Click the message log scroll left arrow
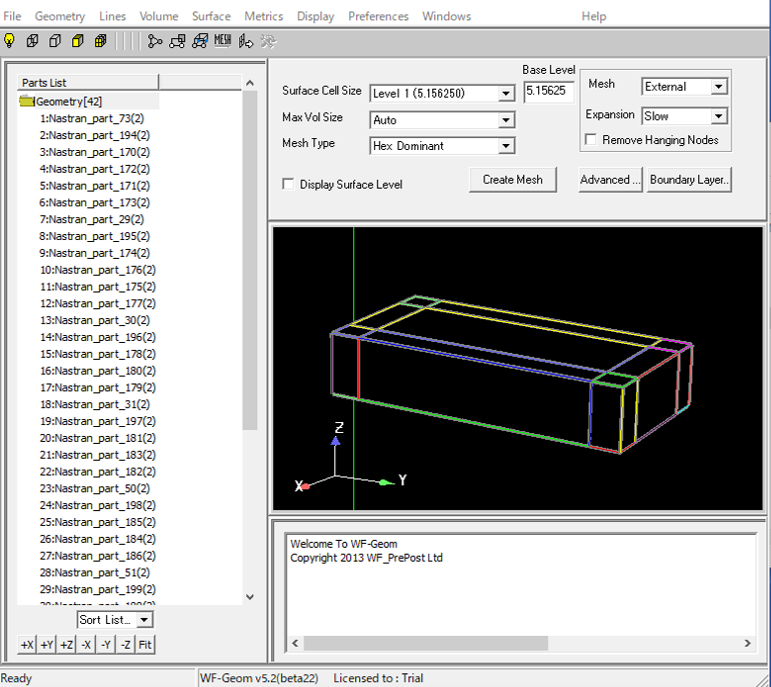 click(295, 643)
